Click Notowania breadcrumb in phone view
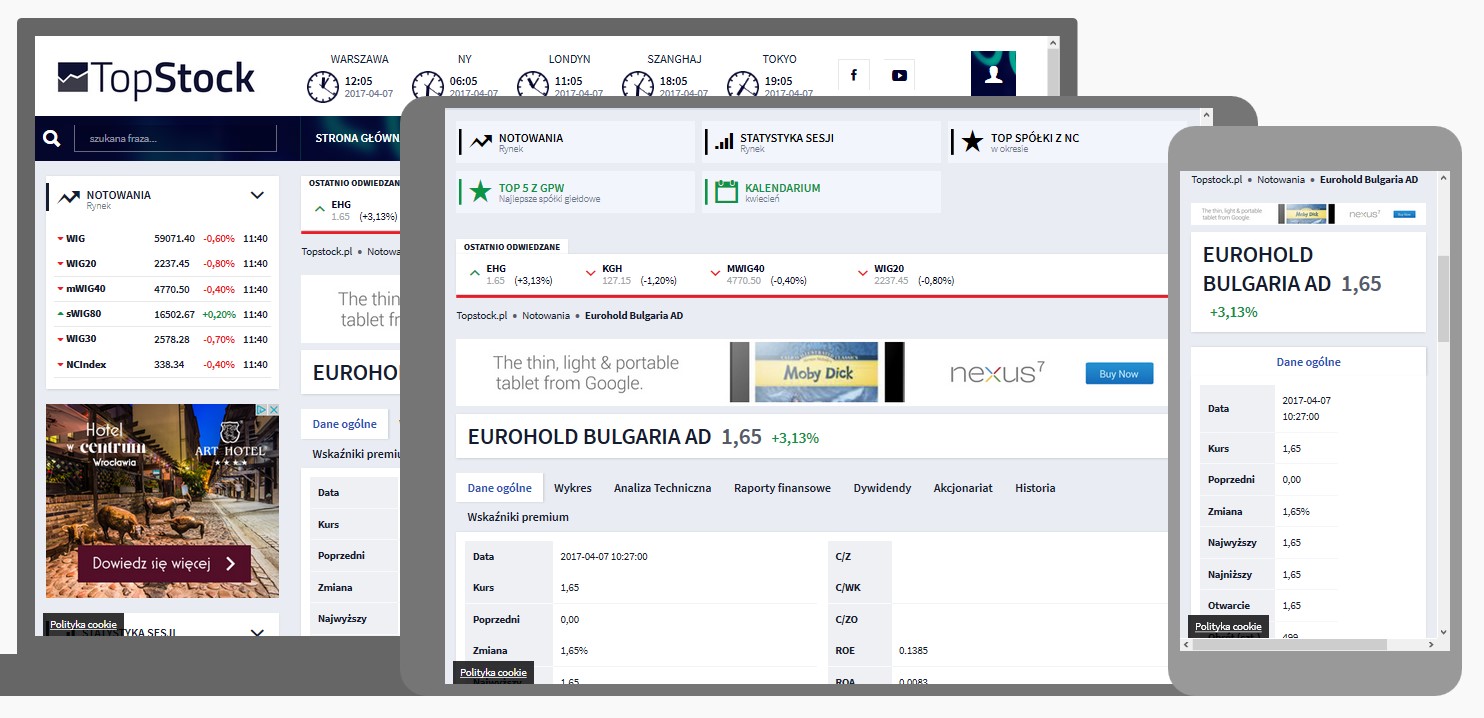Viewport: 1484px width, 718px height. [1281, 180]
